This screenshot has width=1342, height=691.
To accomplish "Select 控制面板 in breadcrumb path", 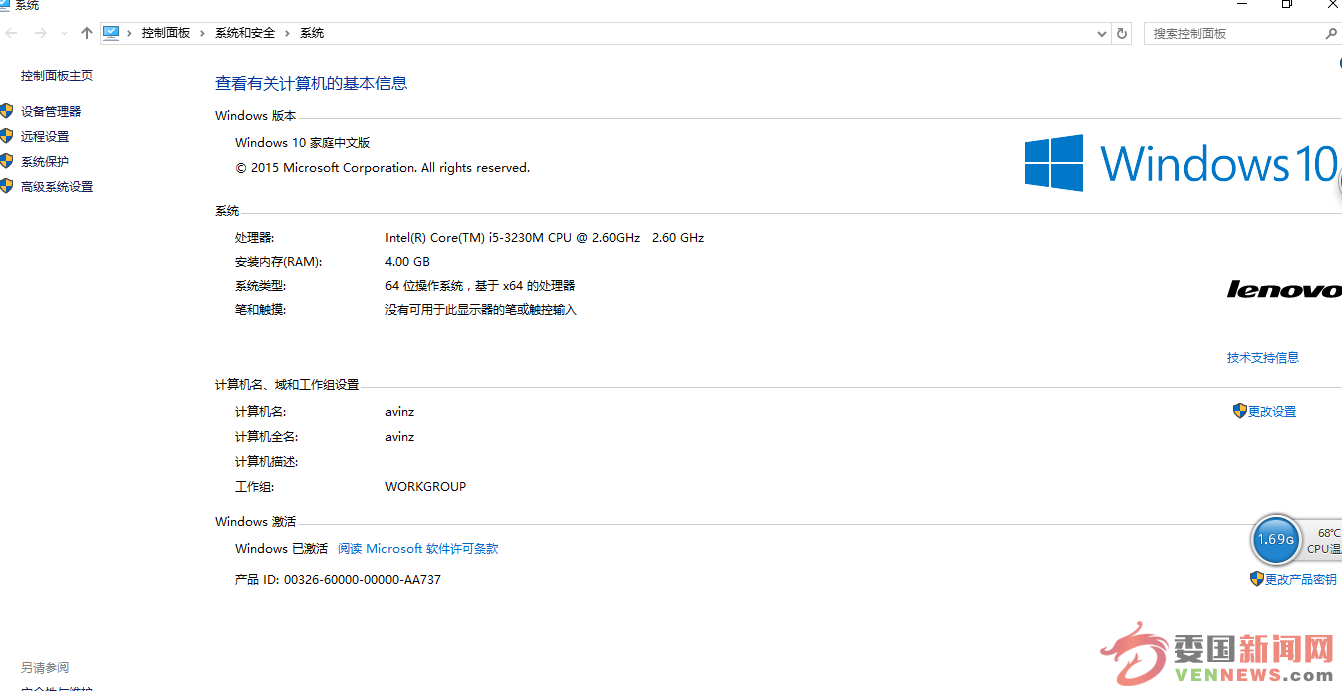I will pos(166,33).
